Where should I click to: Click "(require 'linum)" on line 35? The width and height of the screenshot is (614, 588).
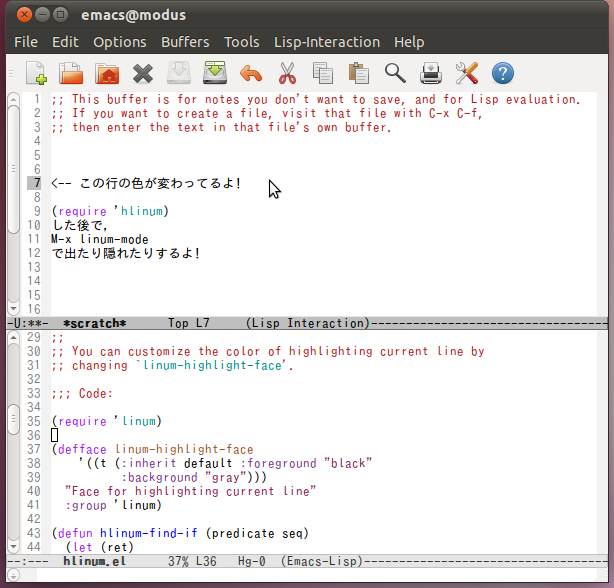pos(107,421)
